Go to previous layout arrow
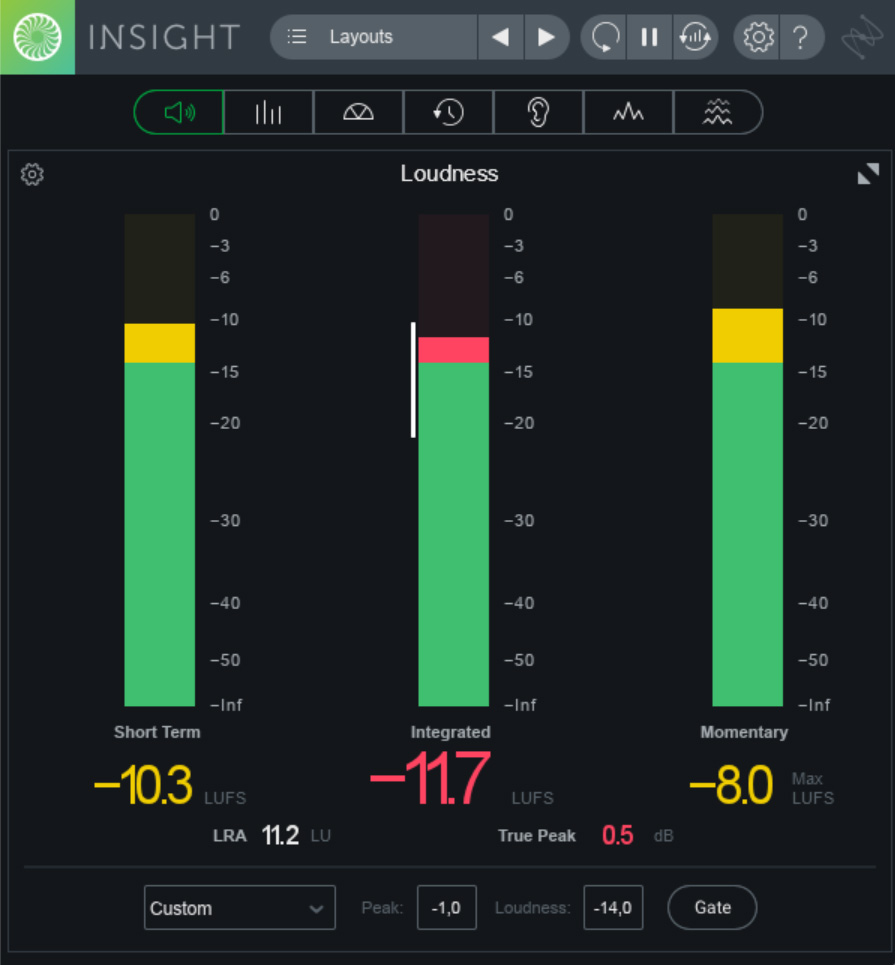This screenshot has width=895, height=965. coord(501,37)
